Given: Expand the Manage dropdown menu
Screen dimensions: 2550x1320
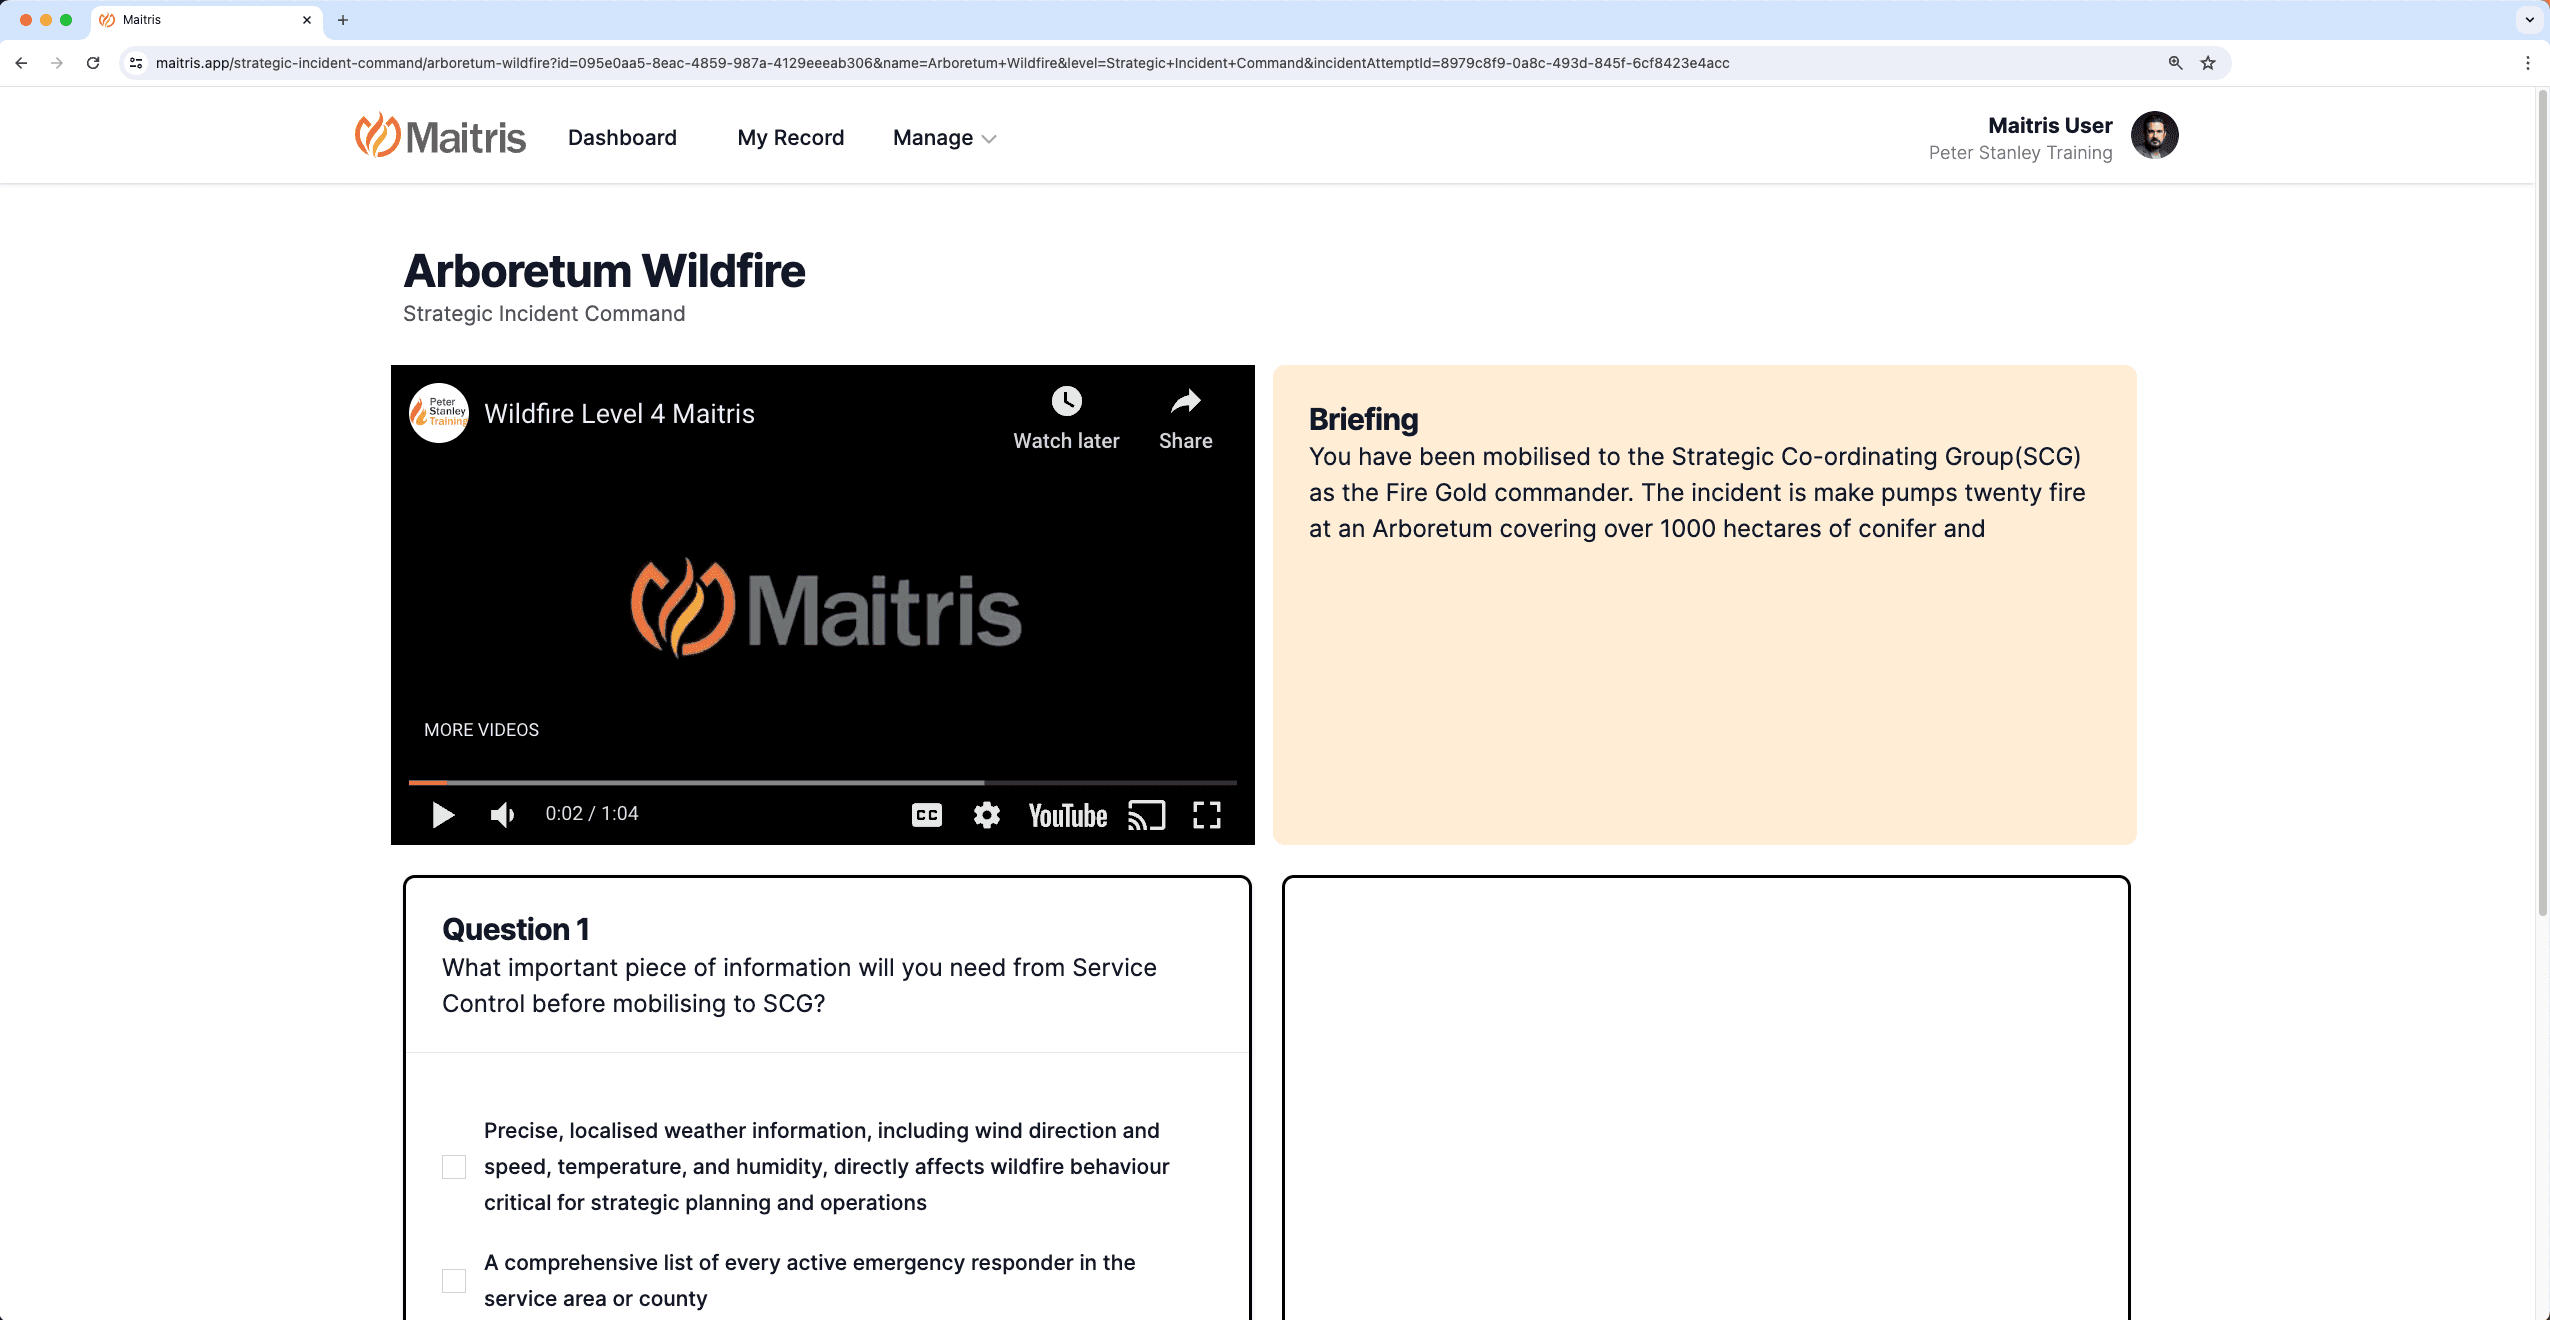Looking at the screenshot, I should click(x=944, y=138).
